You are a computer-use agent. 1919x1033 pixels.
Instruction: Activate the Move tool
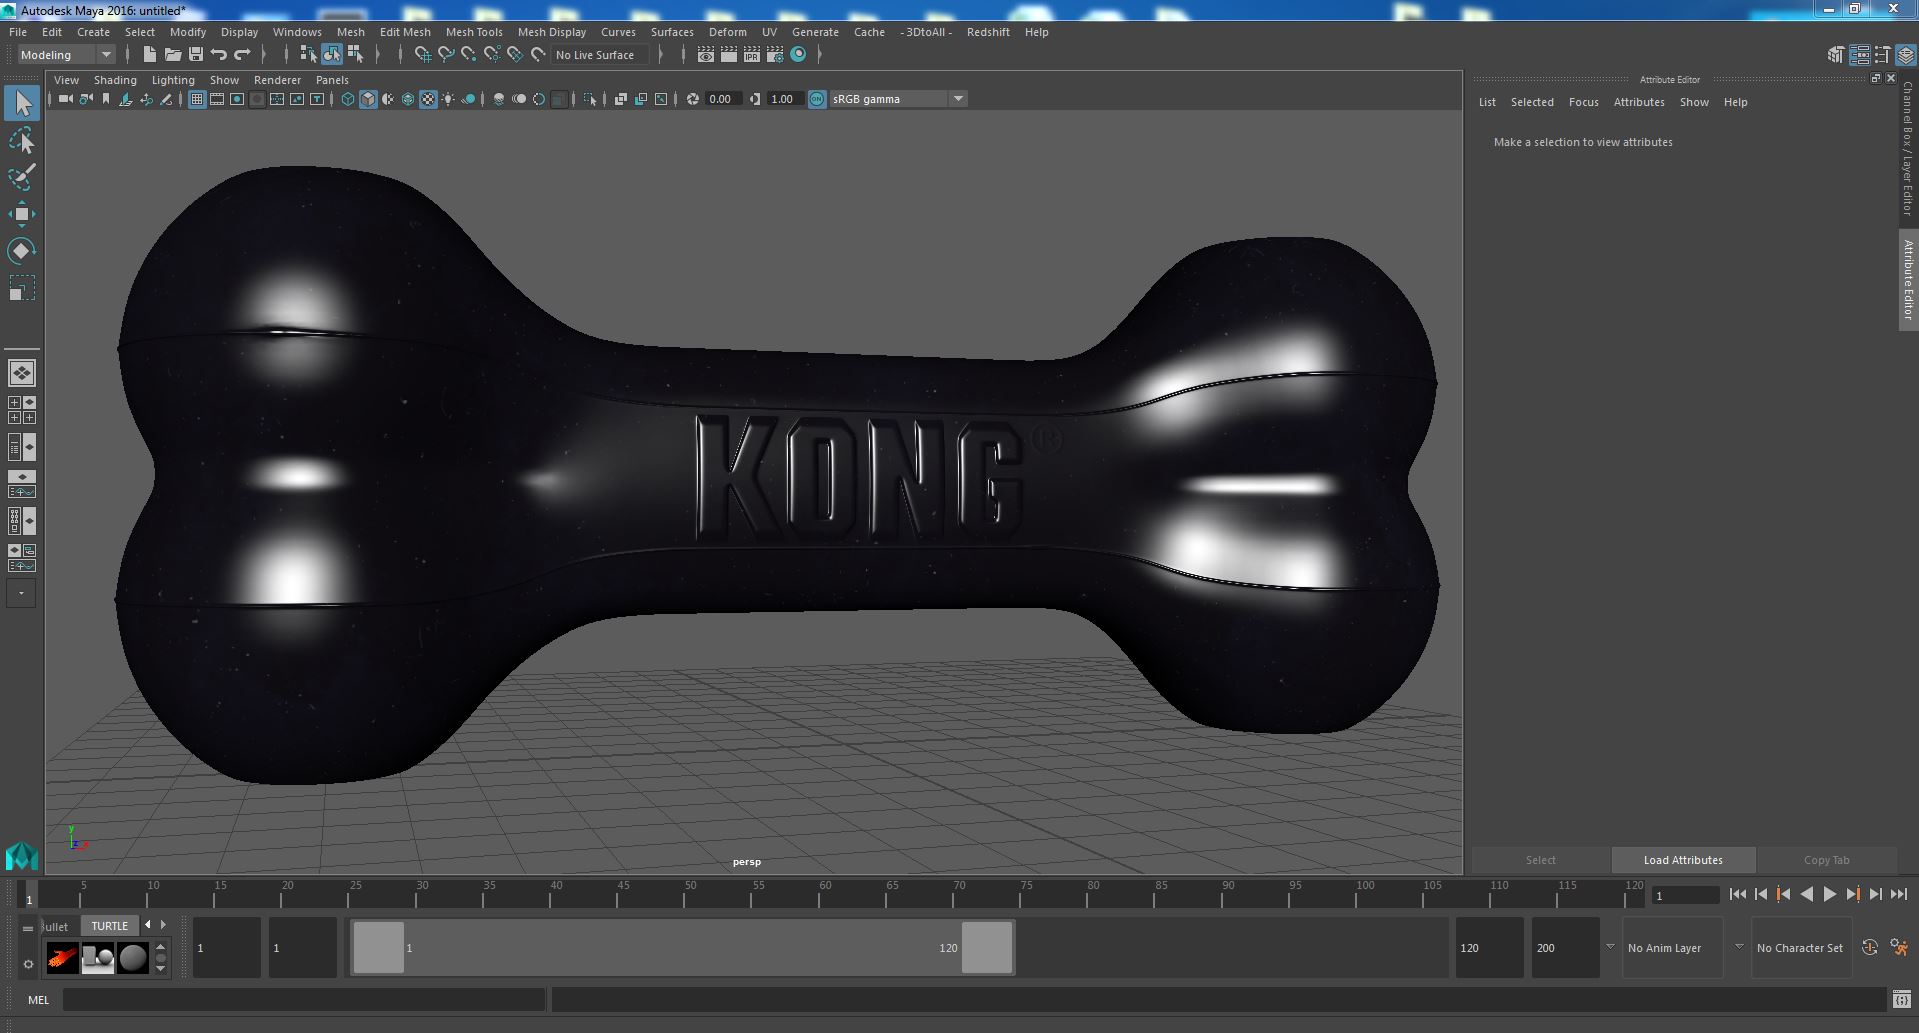pyautogui.click(x=22, y=214)
